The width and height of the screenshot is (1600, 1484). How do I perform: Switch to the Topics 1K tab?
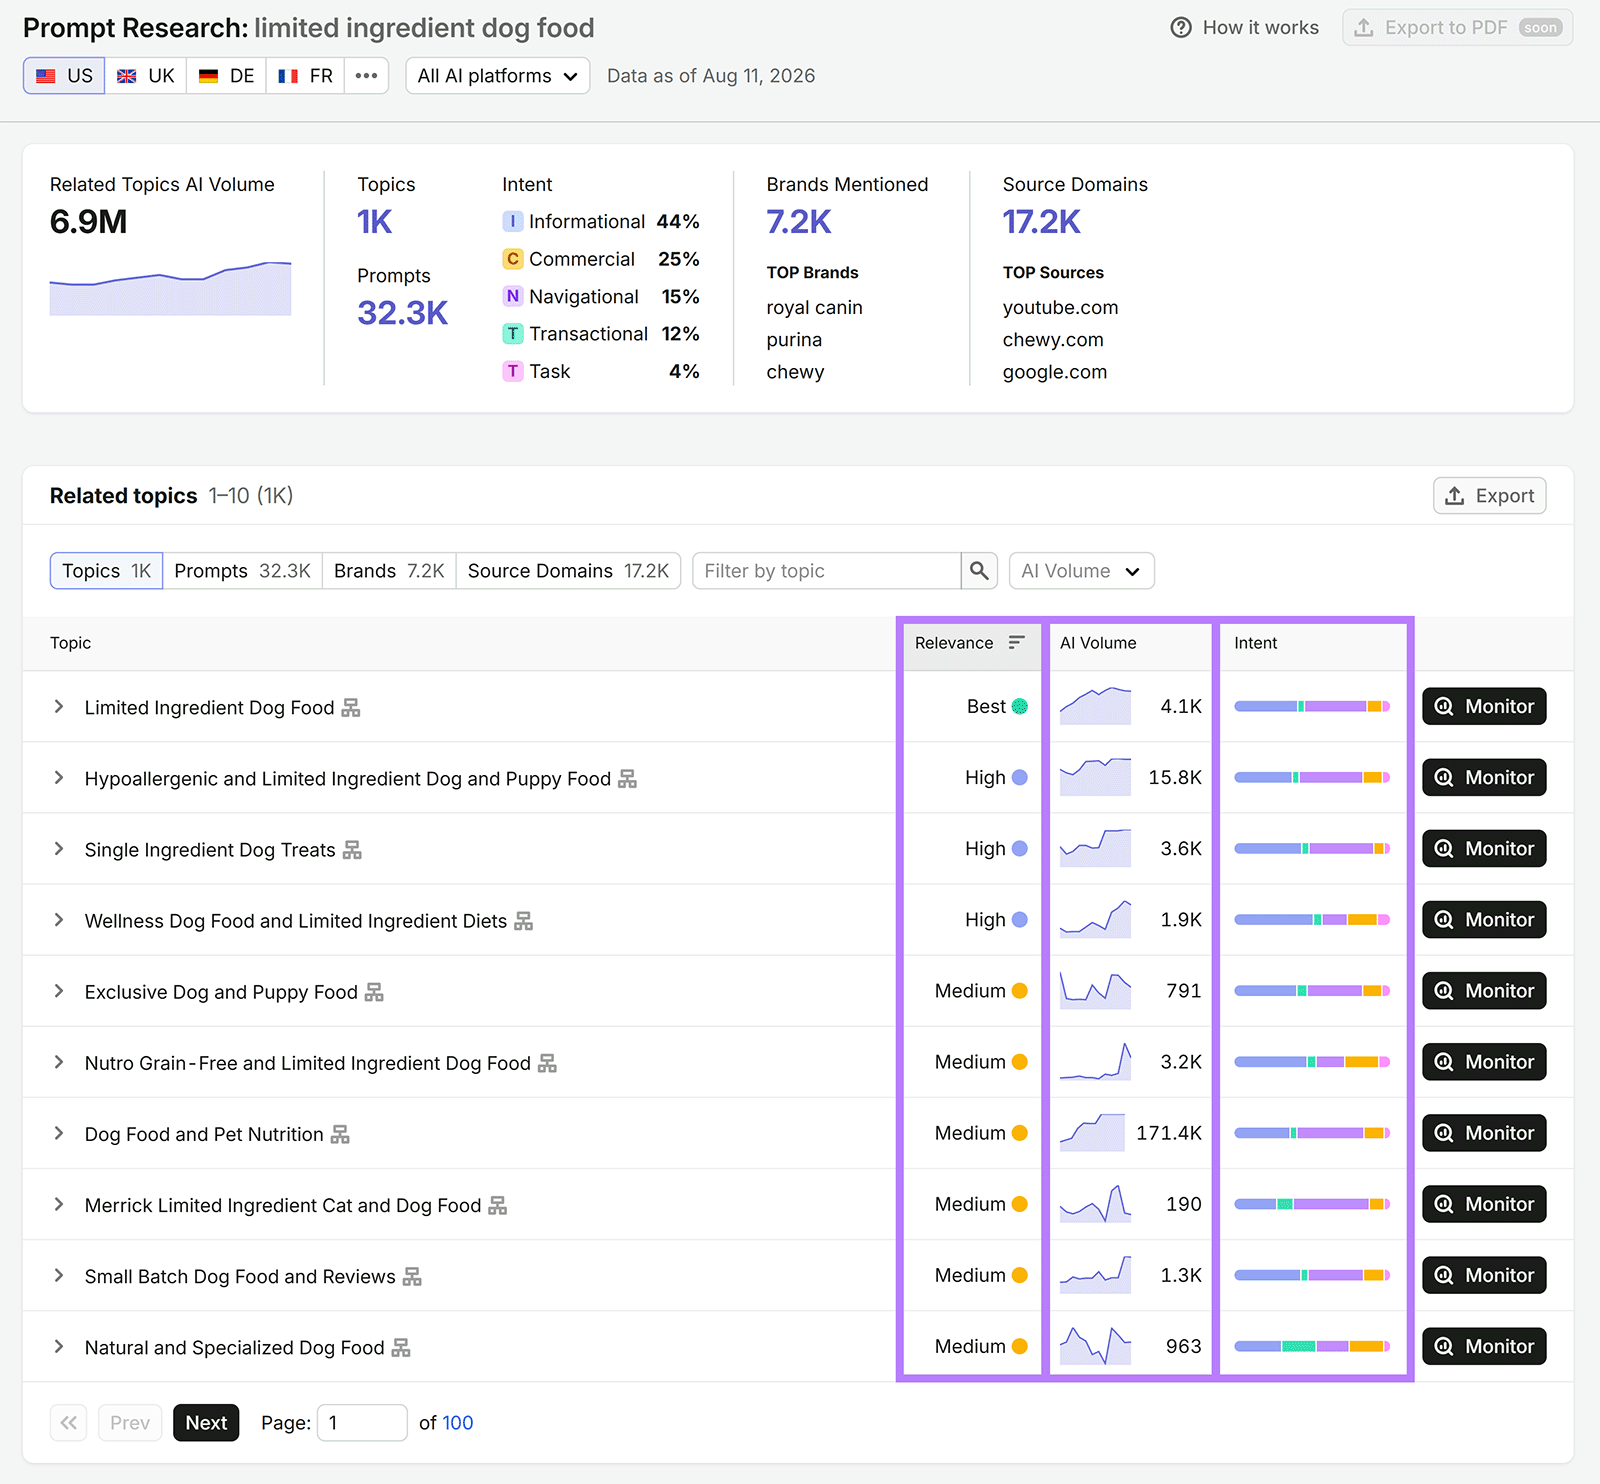coord(106,571)
